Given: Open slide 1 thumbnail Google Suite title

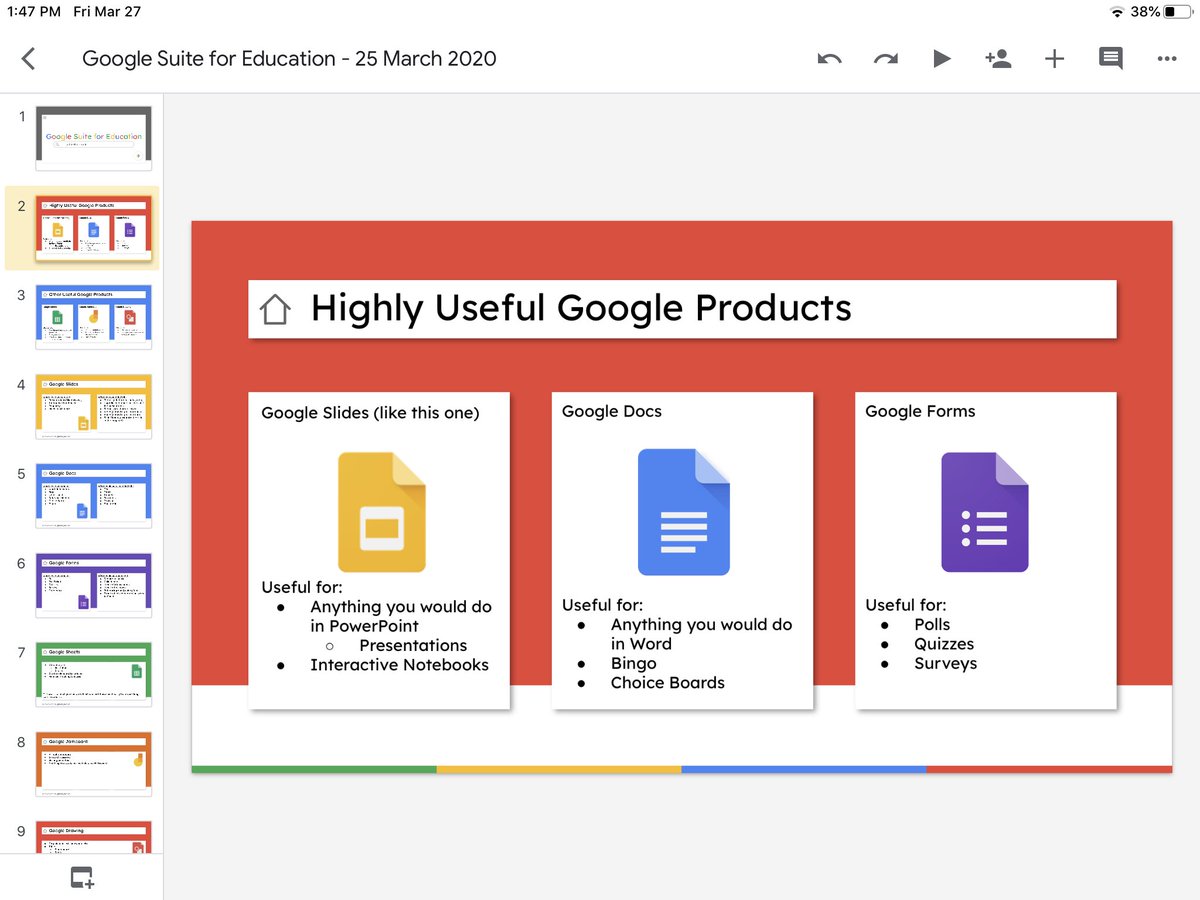Looking at the screenshot, I should click(94, 137).
